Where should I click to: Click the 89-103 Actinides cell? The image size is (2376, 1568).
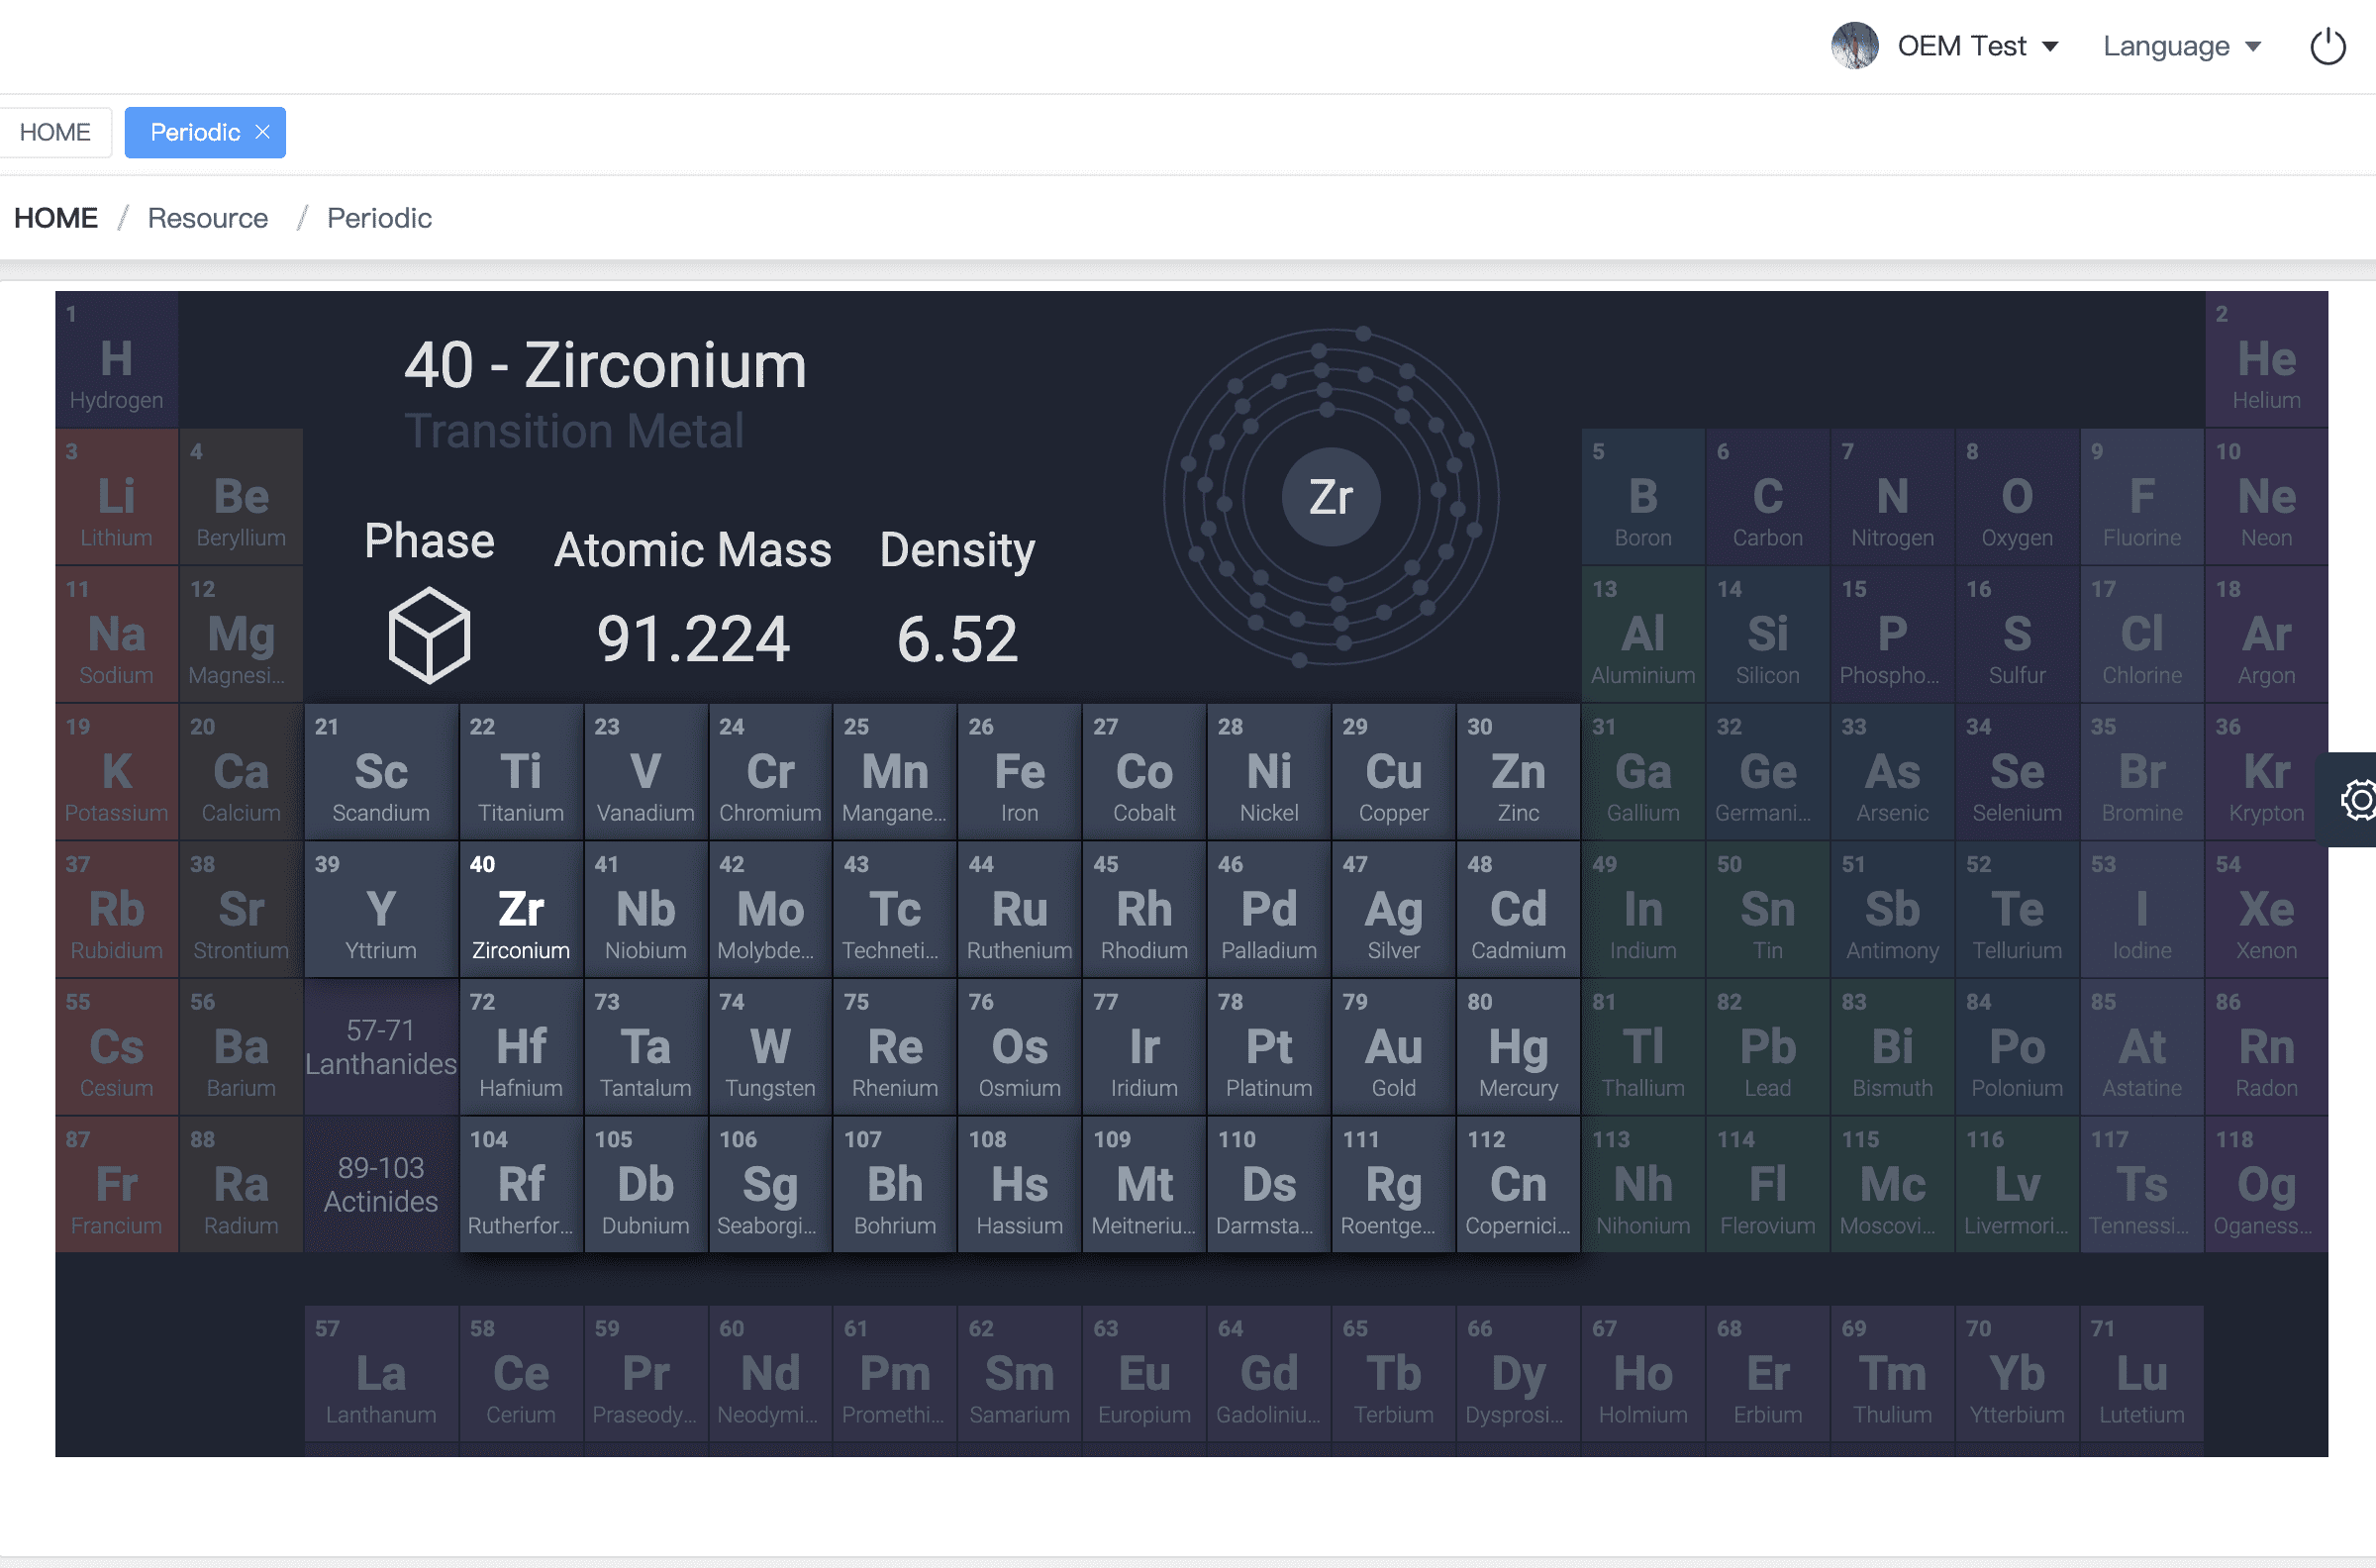381,1184
